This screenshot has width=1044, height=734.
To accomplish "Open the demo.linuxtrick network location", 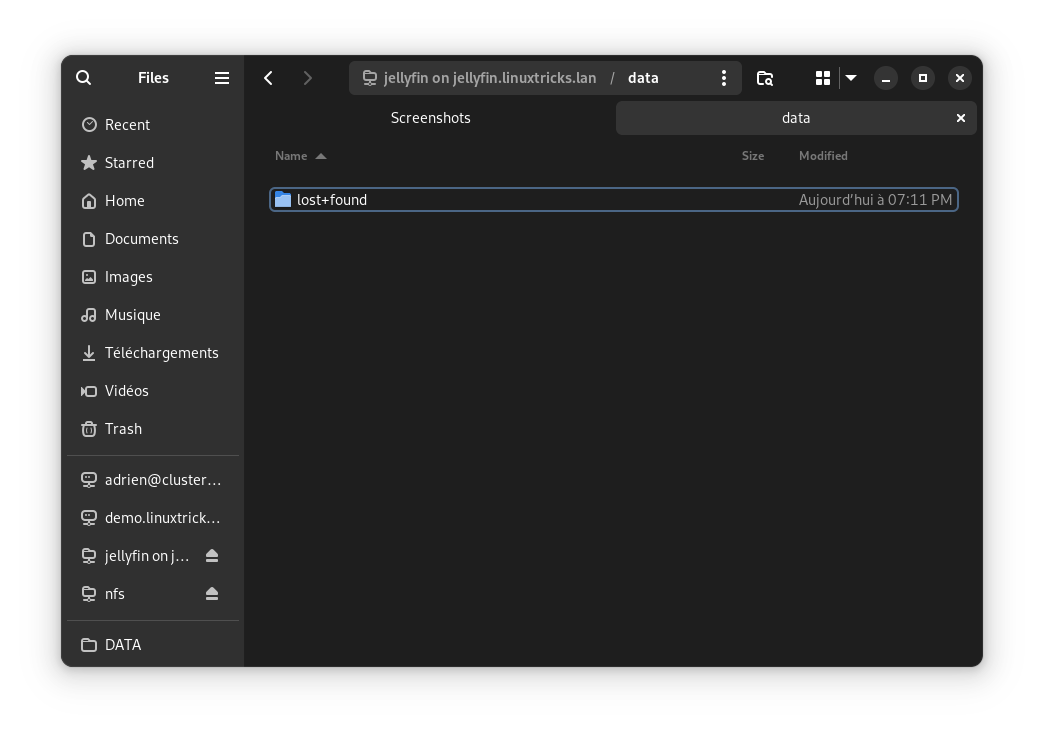I will pyautogui.click(x=153, y=518).
